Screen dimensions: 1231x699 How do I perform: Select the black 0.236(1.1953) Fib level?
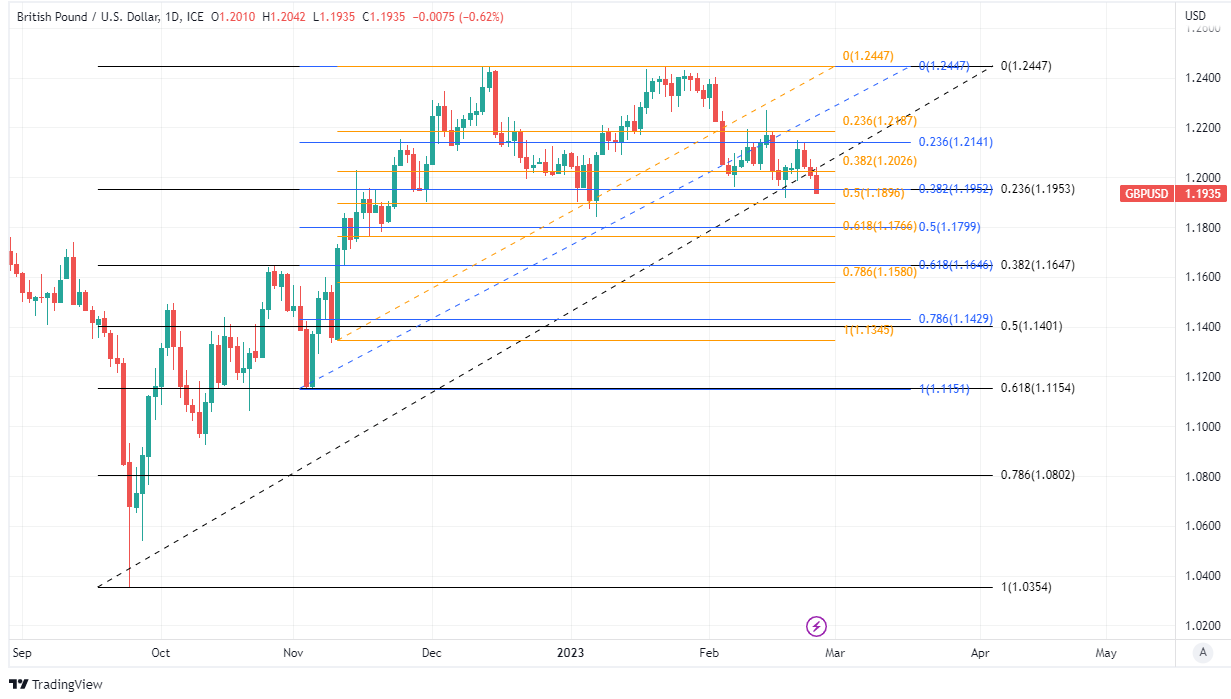1037,188
